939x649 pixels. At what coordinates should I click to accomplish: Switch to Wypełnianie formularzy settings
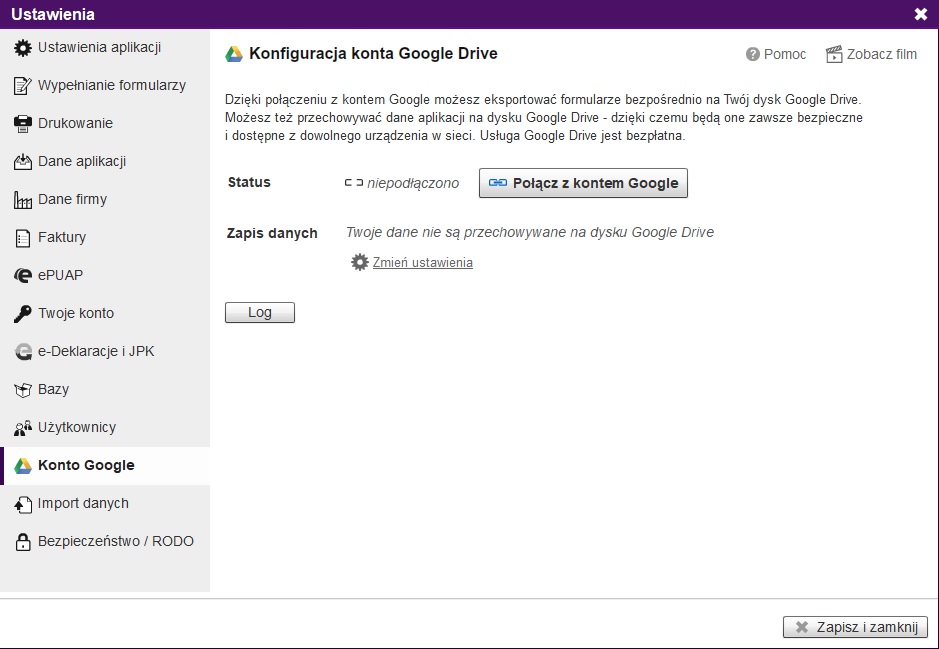(x=112, y=85)
